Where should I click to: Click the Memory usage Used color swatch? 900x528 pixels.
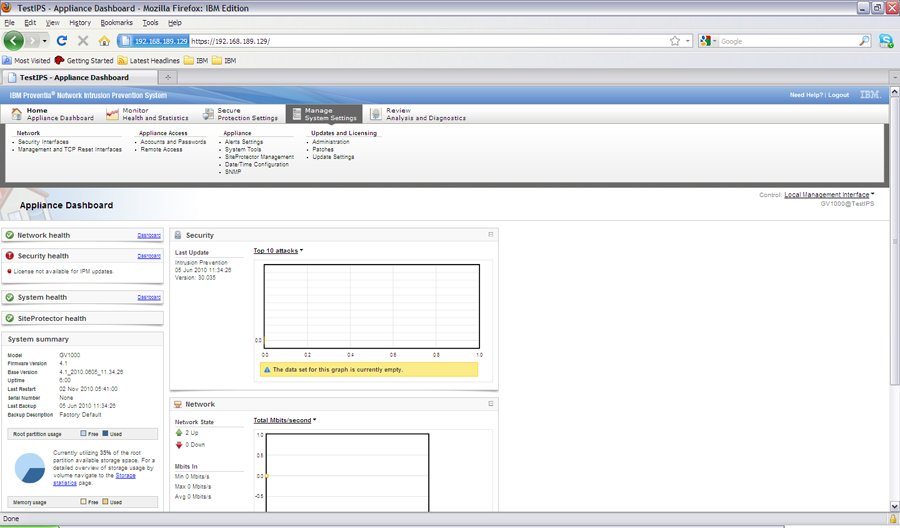click(105, 501)
